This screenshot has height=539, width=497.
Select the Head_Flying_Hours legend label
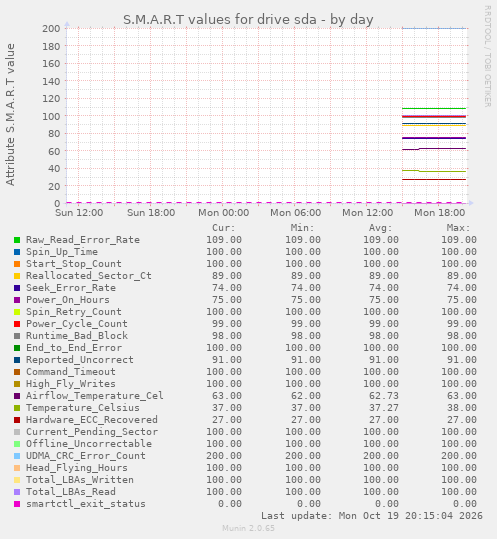[77, 468]
